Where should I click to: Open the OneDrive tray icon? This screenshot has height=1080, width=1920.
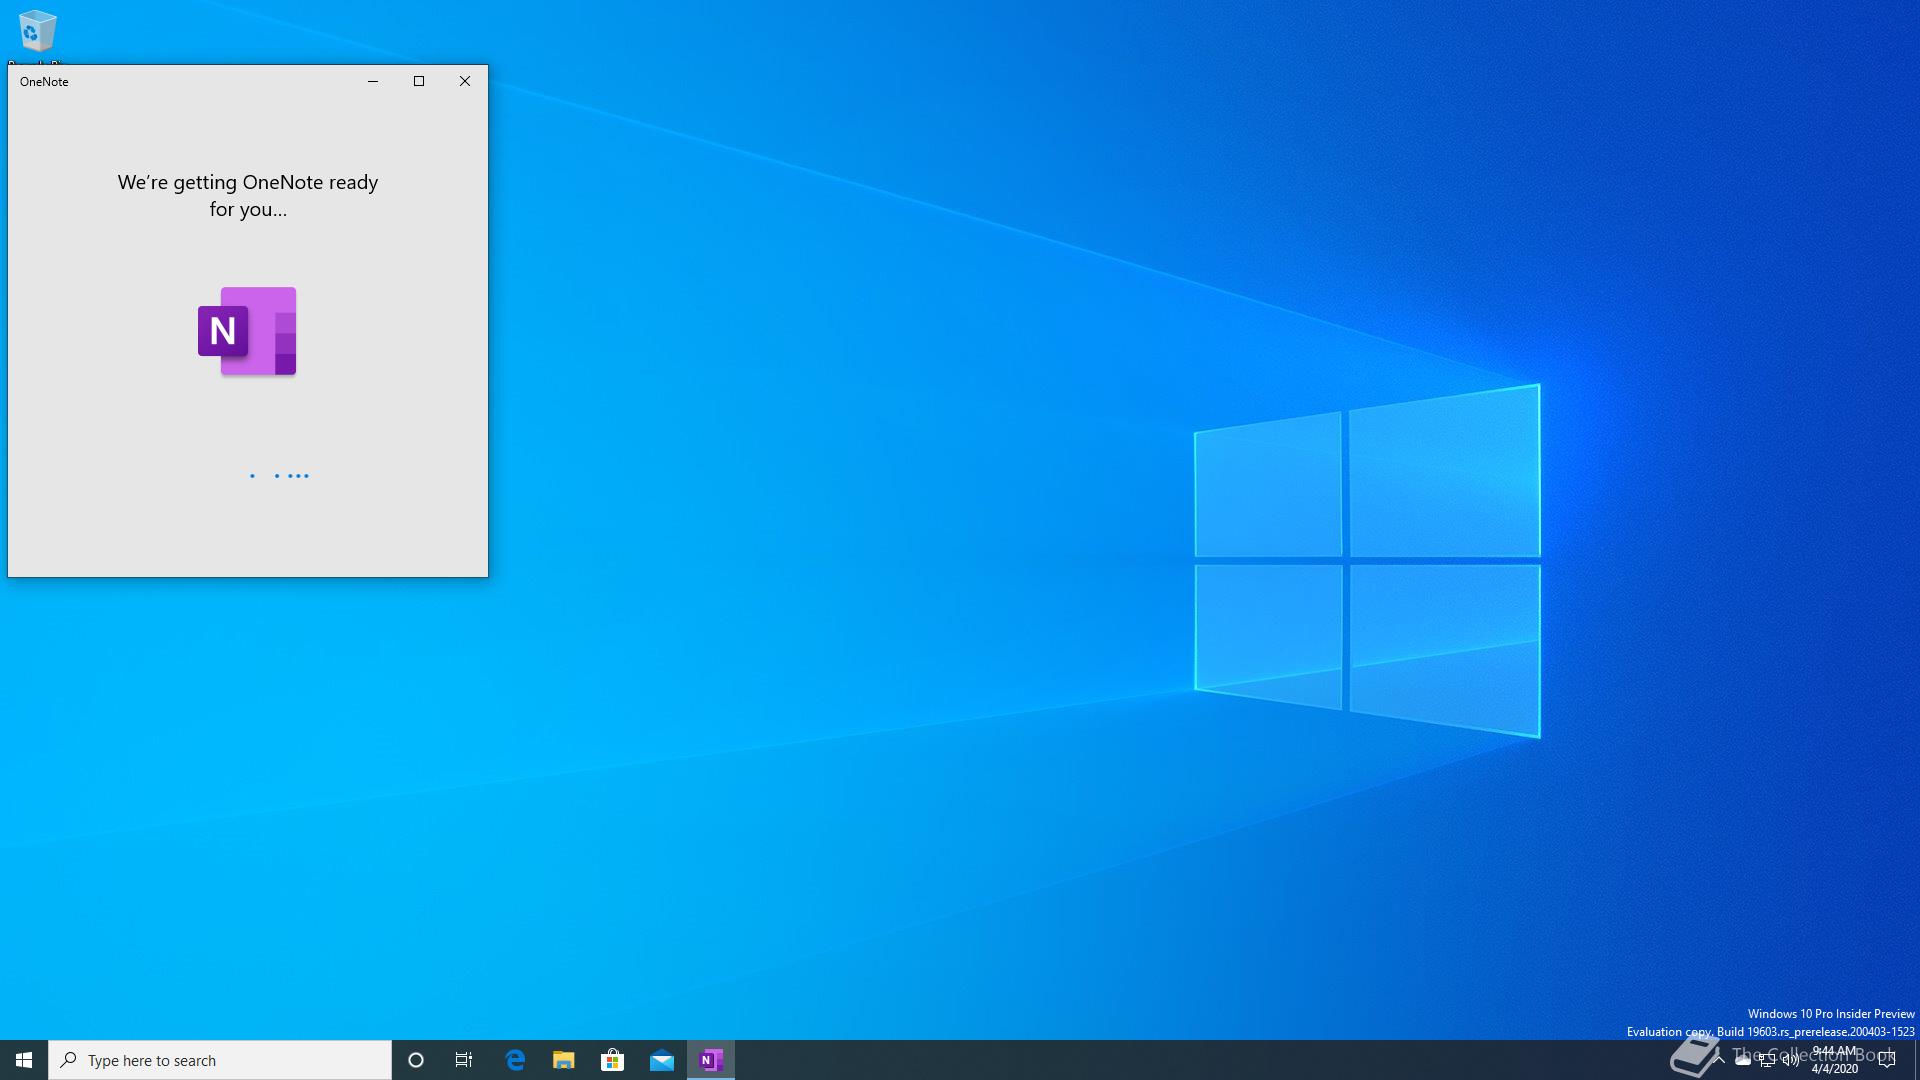point(1743,1060)
